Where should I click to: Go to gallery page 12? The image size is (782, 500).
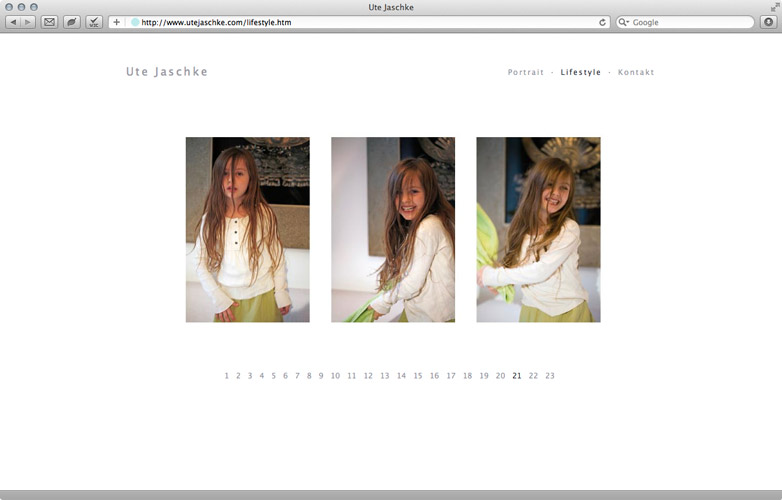point(368,376)
